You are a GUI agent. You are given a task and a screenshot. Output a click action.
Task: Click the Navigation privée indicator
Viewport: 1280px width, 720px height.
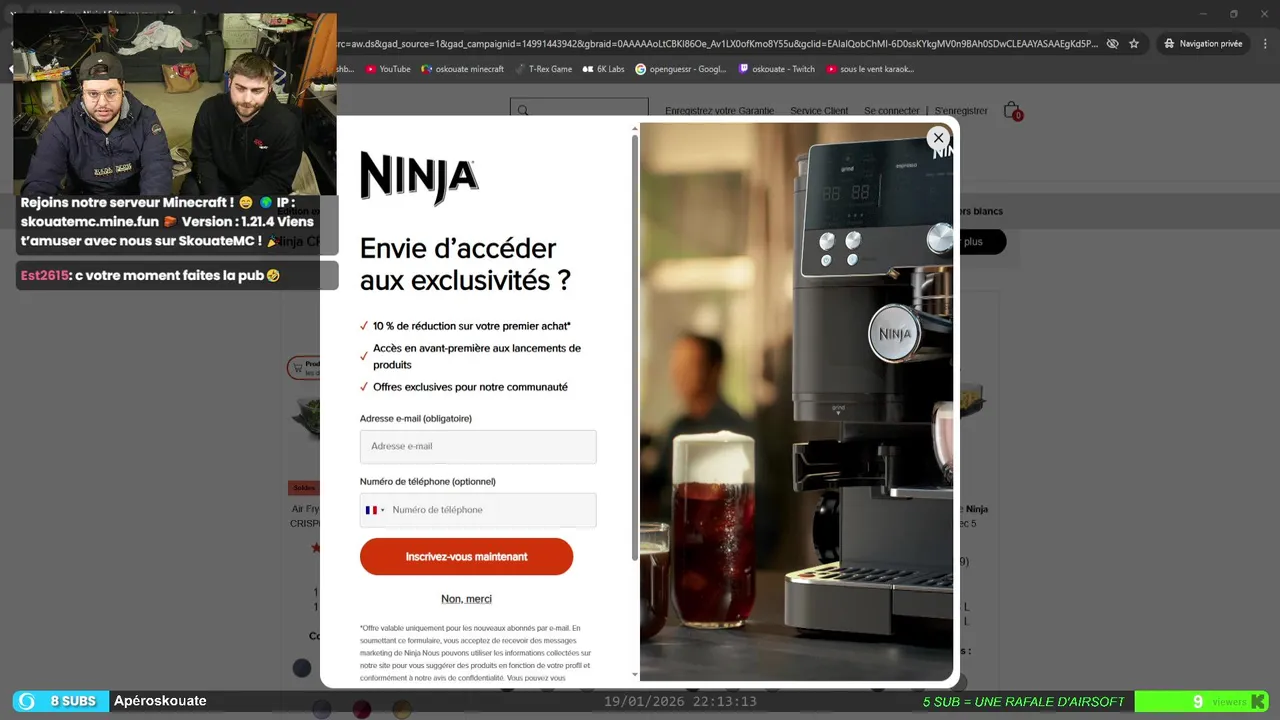point(1202,44)
